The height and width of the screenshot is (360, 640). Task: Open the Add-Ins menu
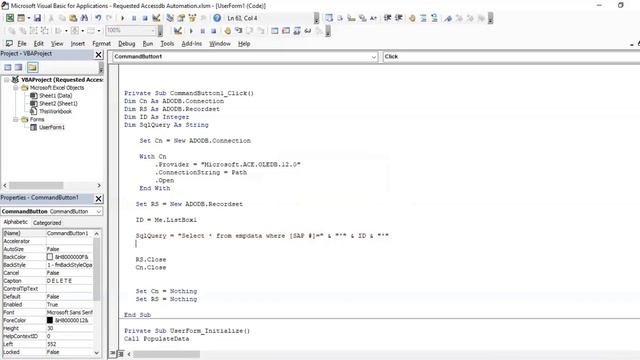click(191, 44)
